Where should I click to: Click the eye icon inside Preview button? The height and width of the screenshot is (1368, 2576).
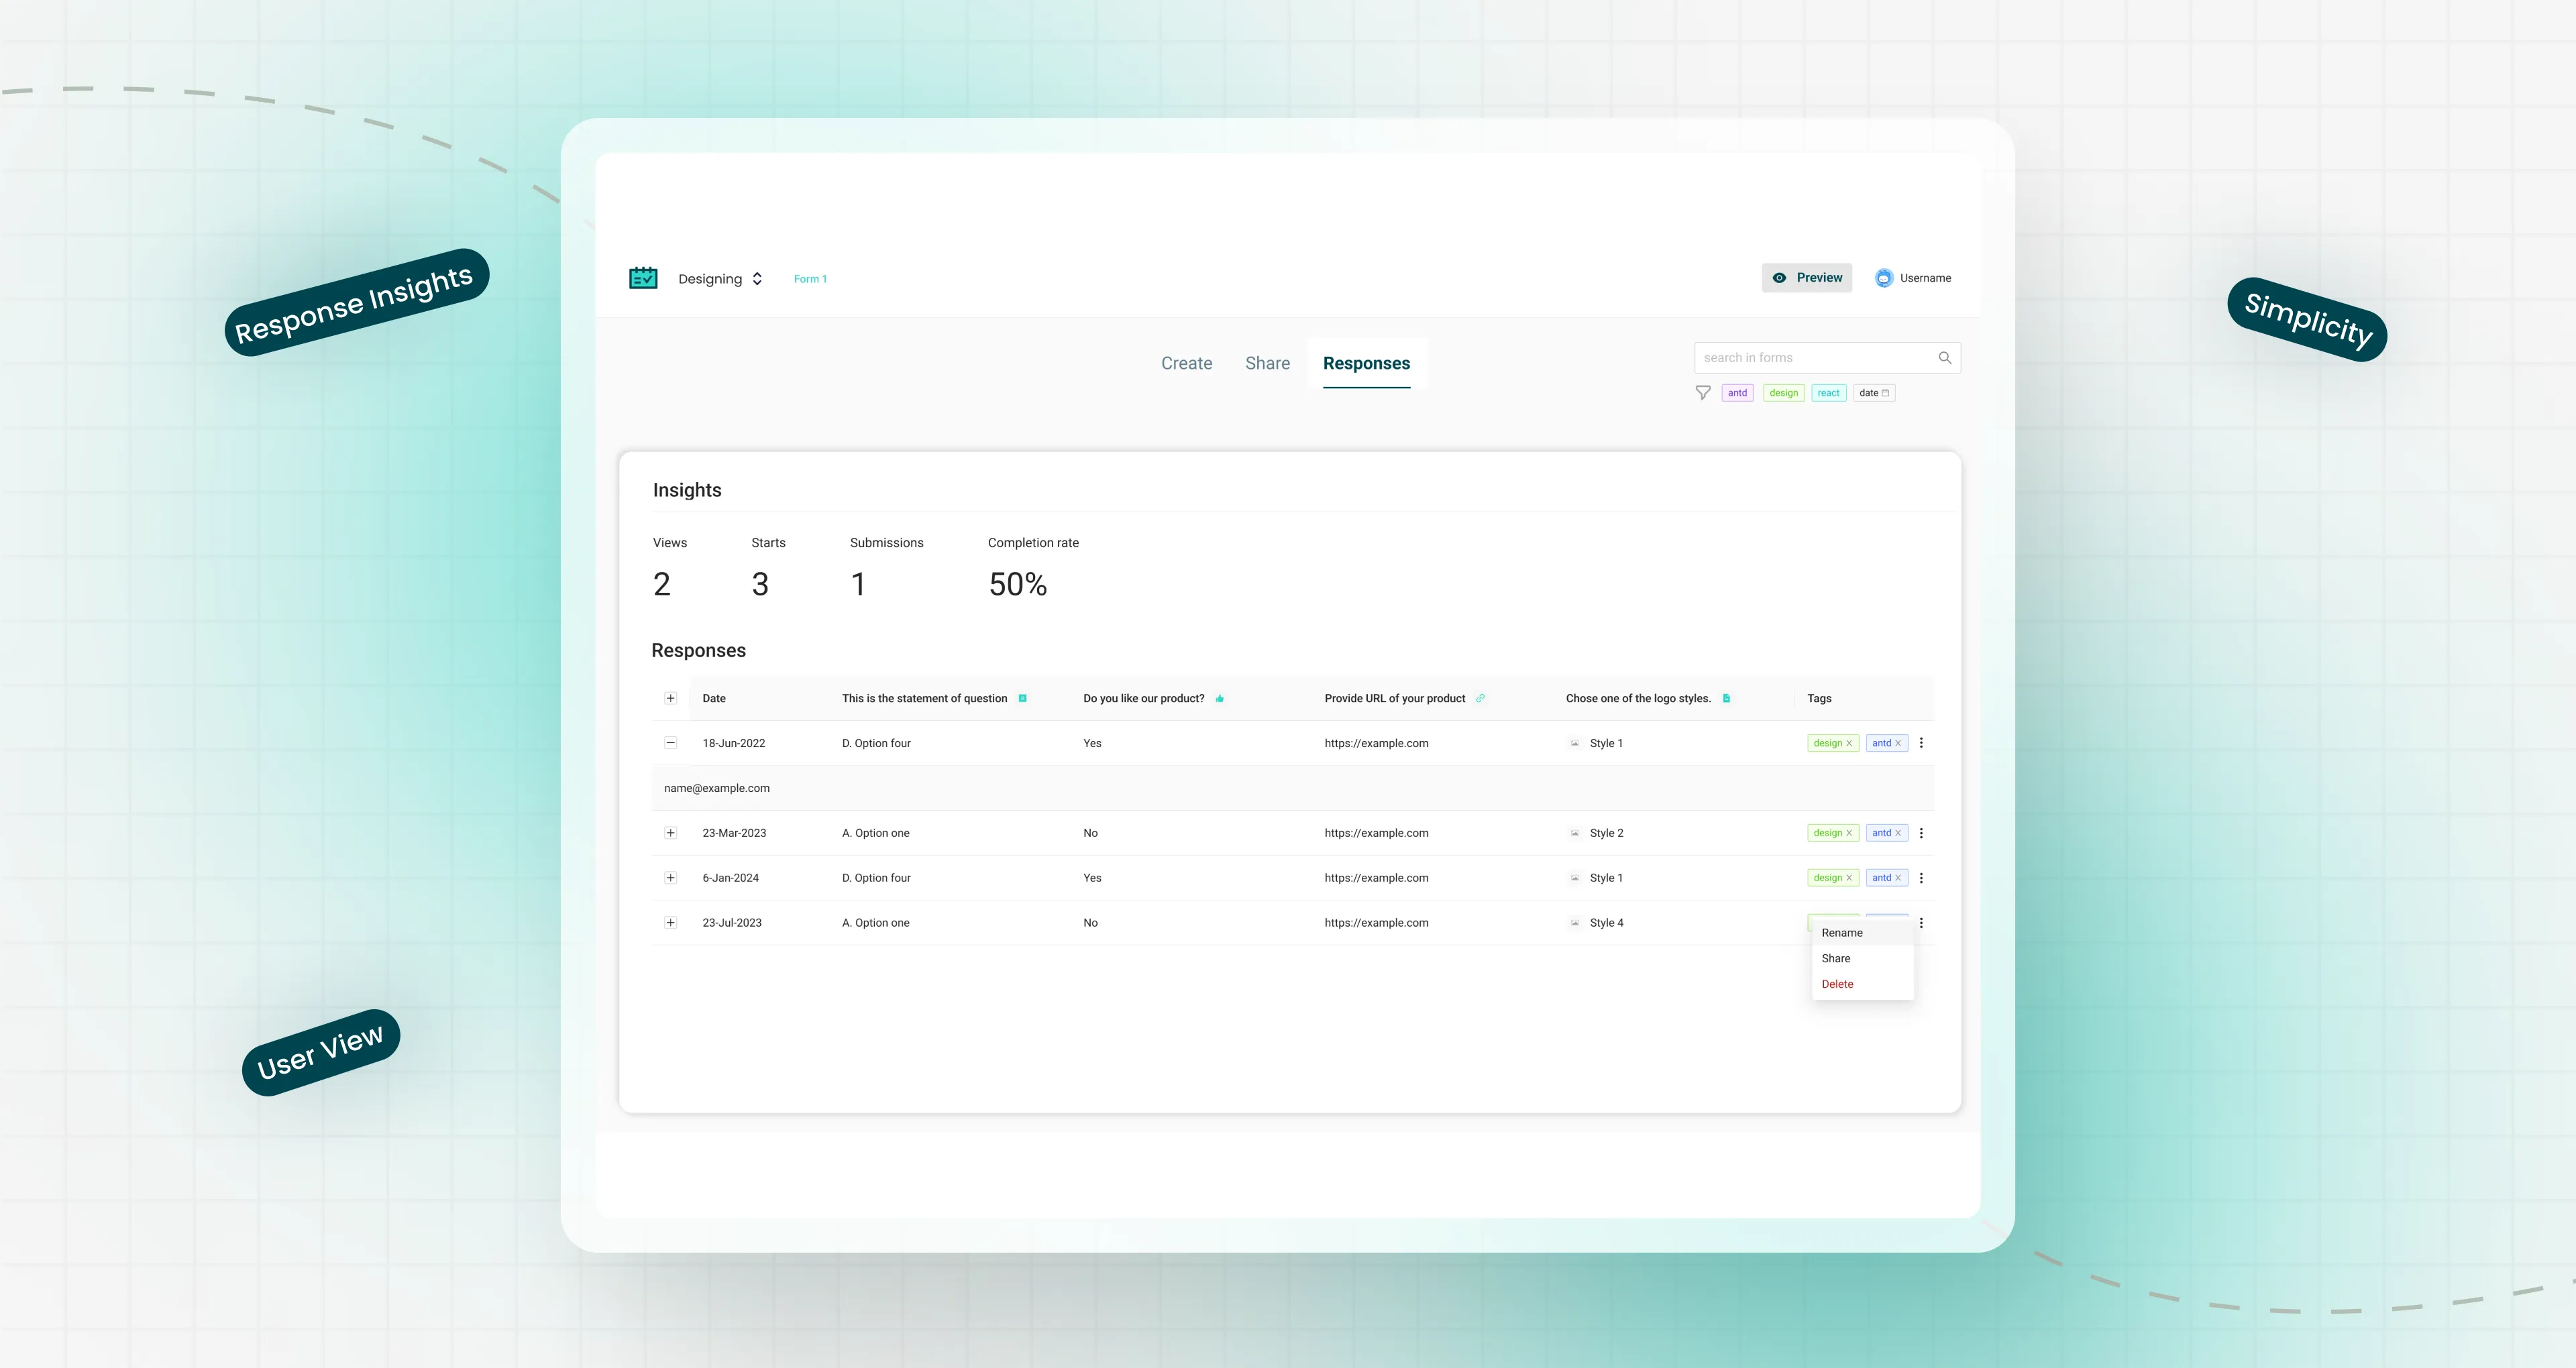point(1779,277)
